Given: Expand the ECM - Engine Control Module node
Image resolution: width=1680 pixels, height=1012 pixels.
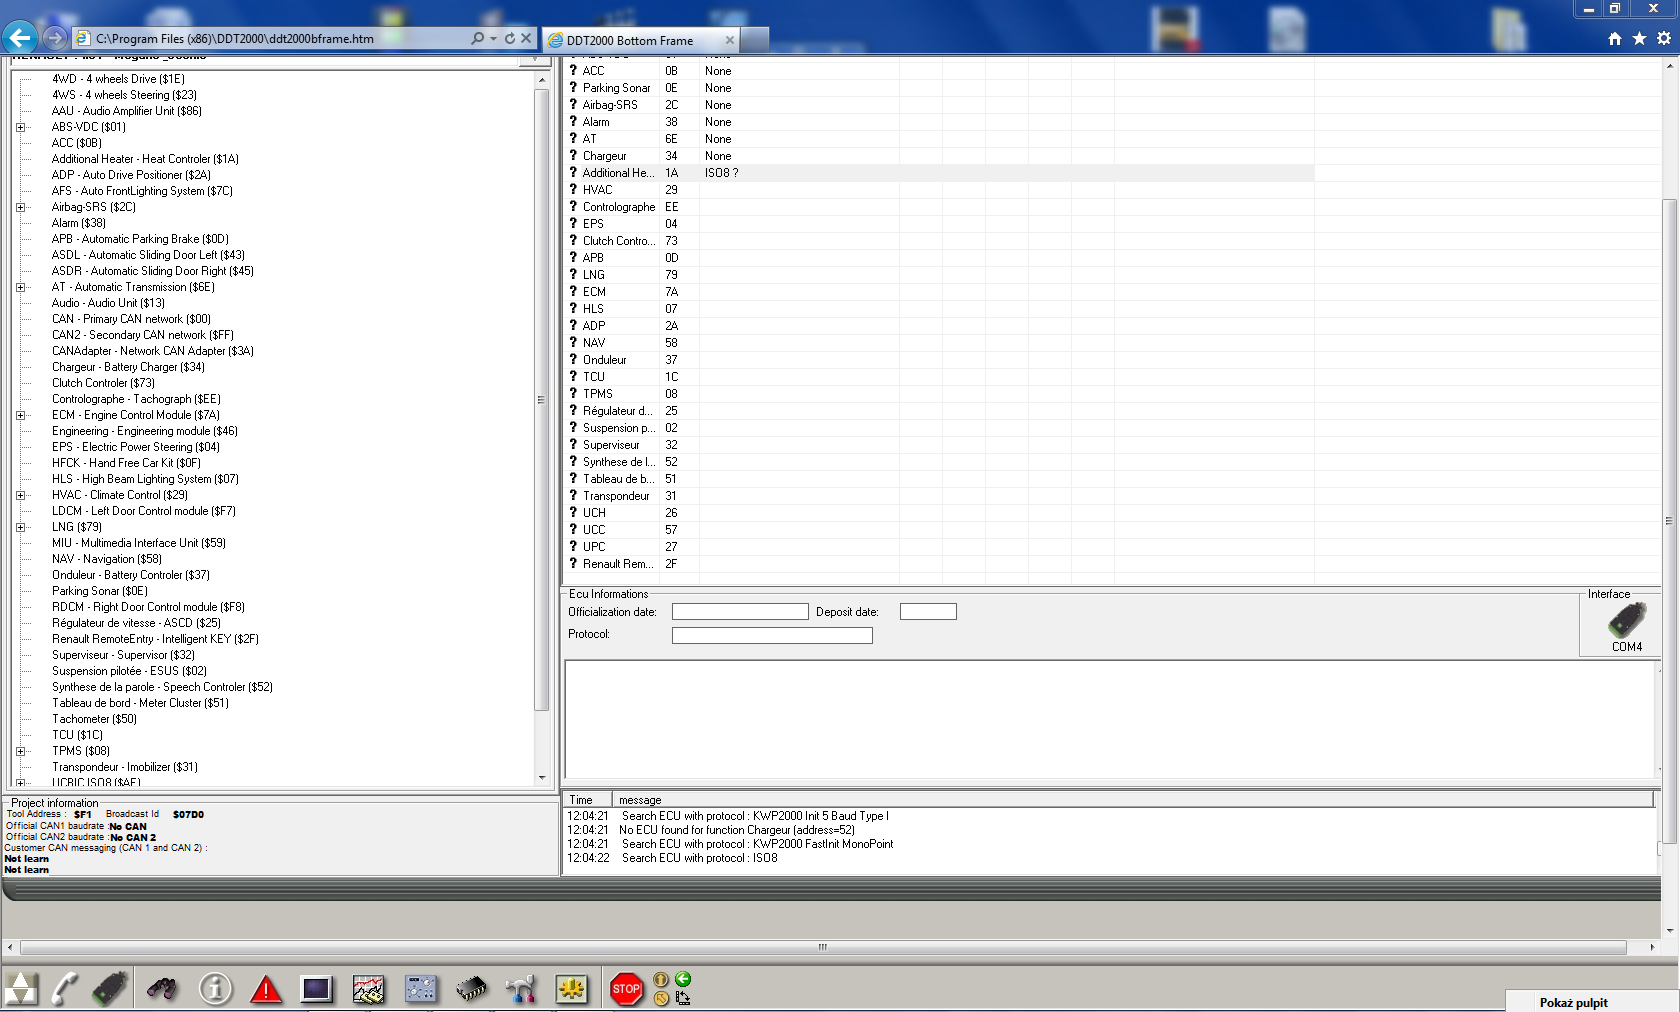Looking at the screenshot, I should click(x=20, y=415).
